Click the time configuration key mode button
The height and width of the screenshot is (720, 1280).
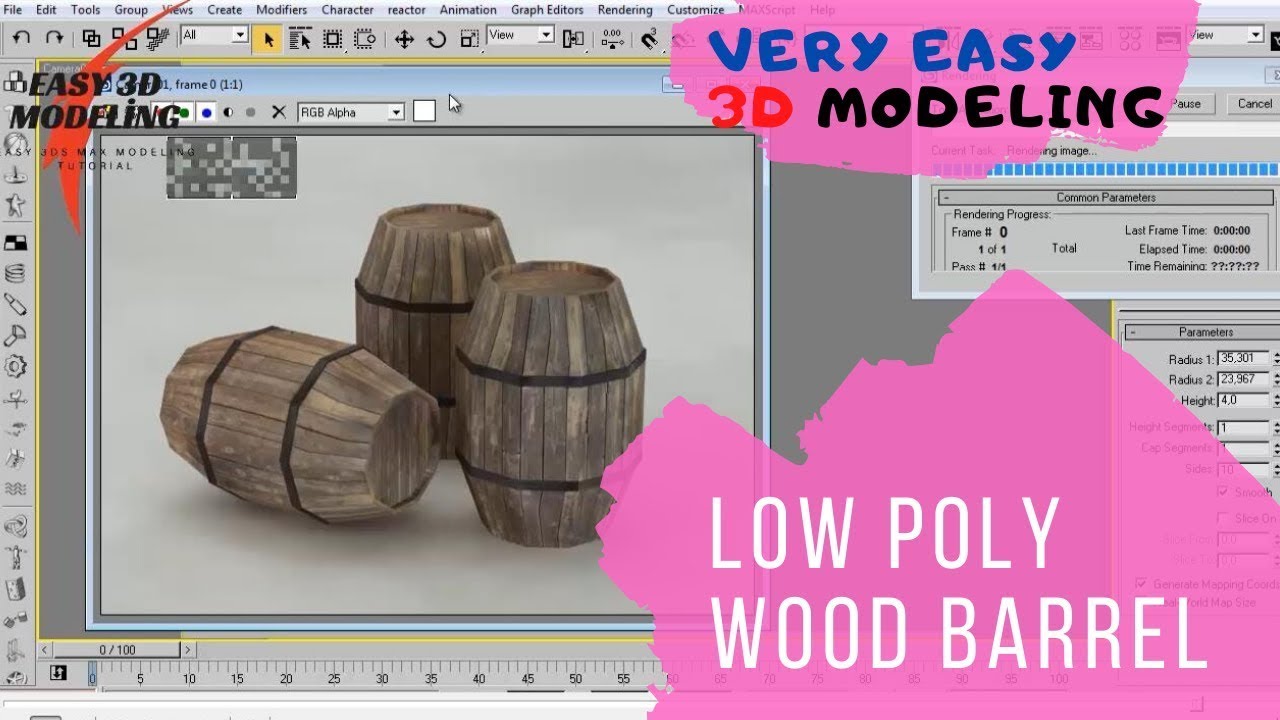[x=58, y=673]
